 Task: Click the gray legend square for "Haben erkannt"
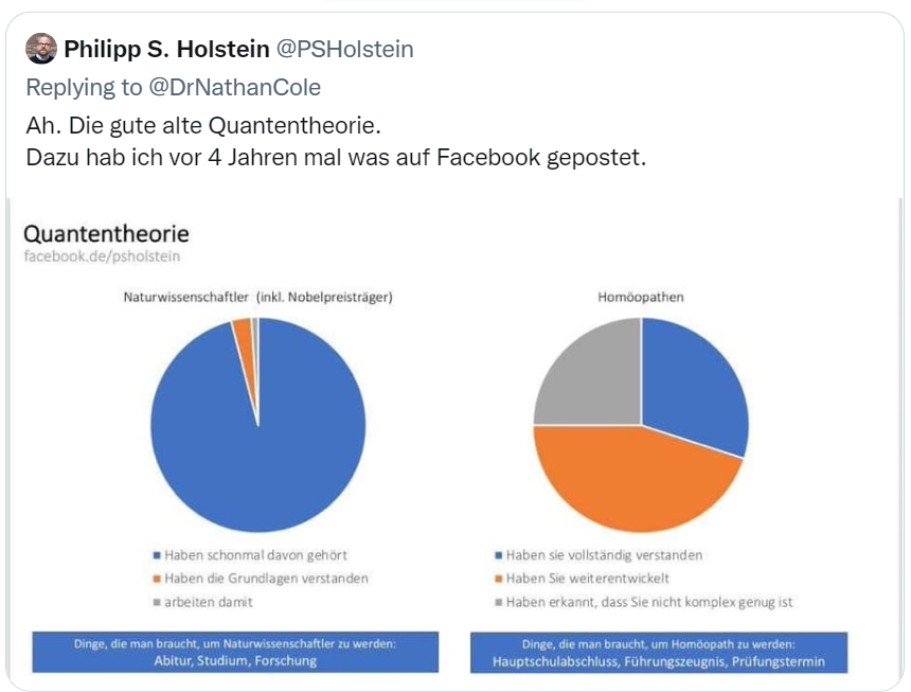pos(498,602)
